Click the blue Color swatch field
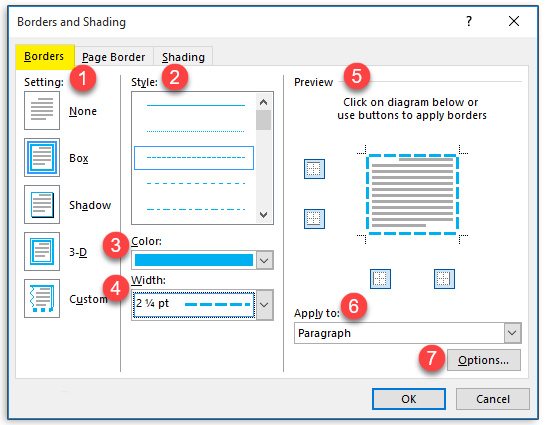Image resolution: width=545 pixels, height=425 pixels. (x=194, y=260)
